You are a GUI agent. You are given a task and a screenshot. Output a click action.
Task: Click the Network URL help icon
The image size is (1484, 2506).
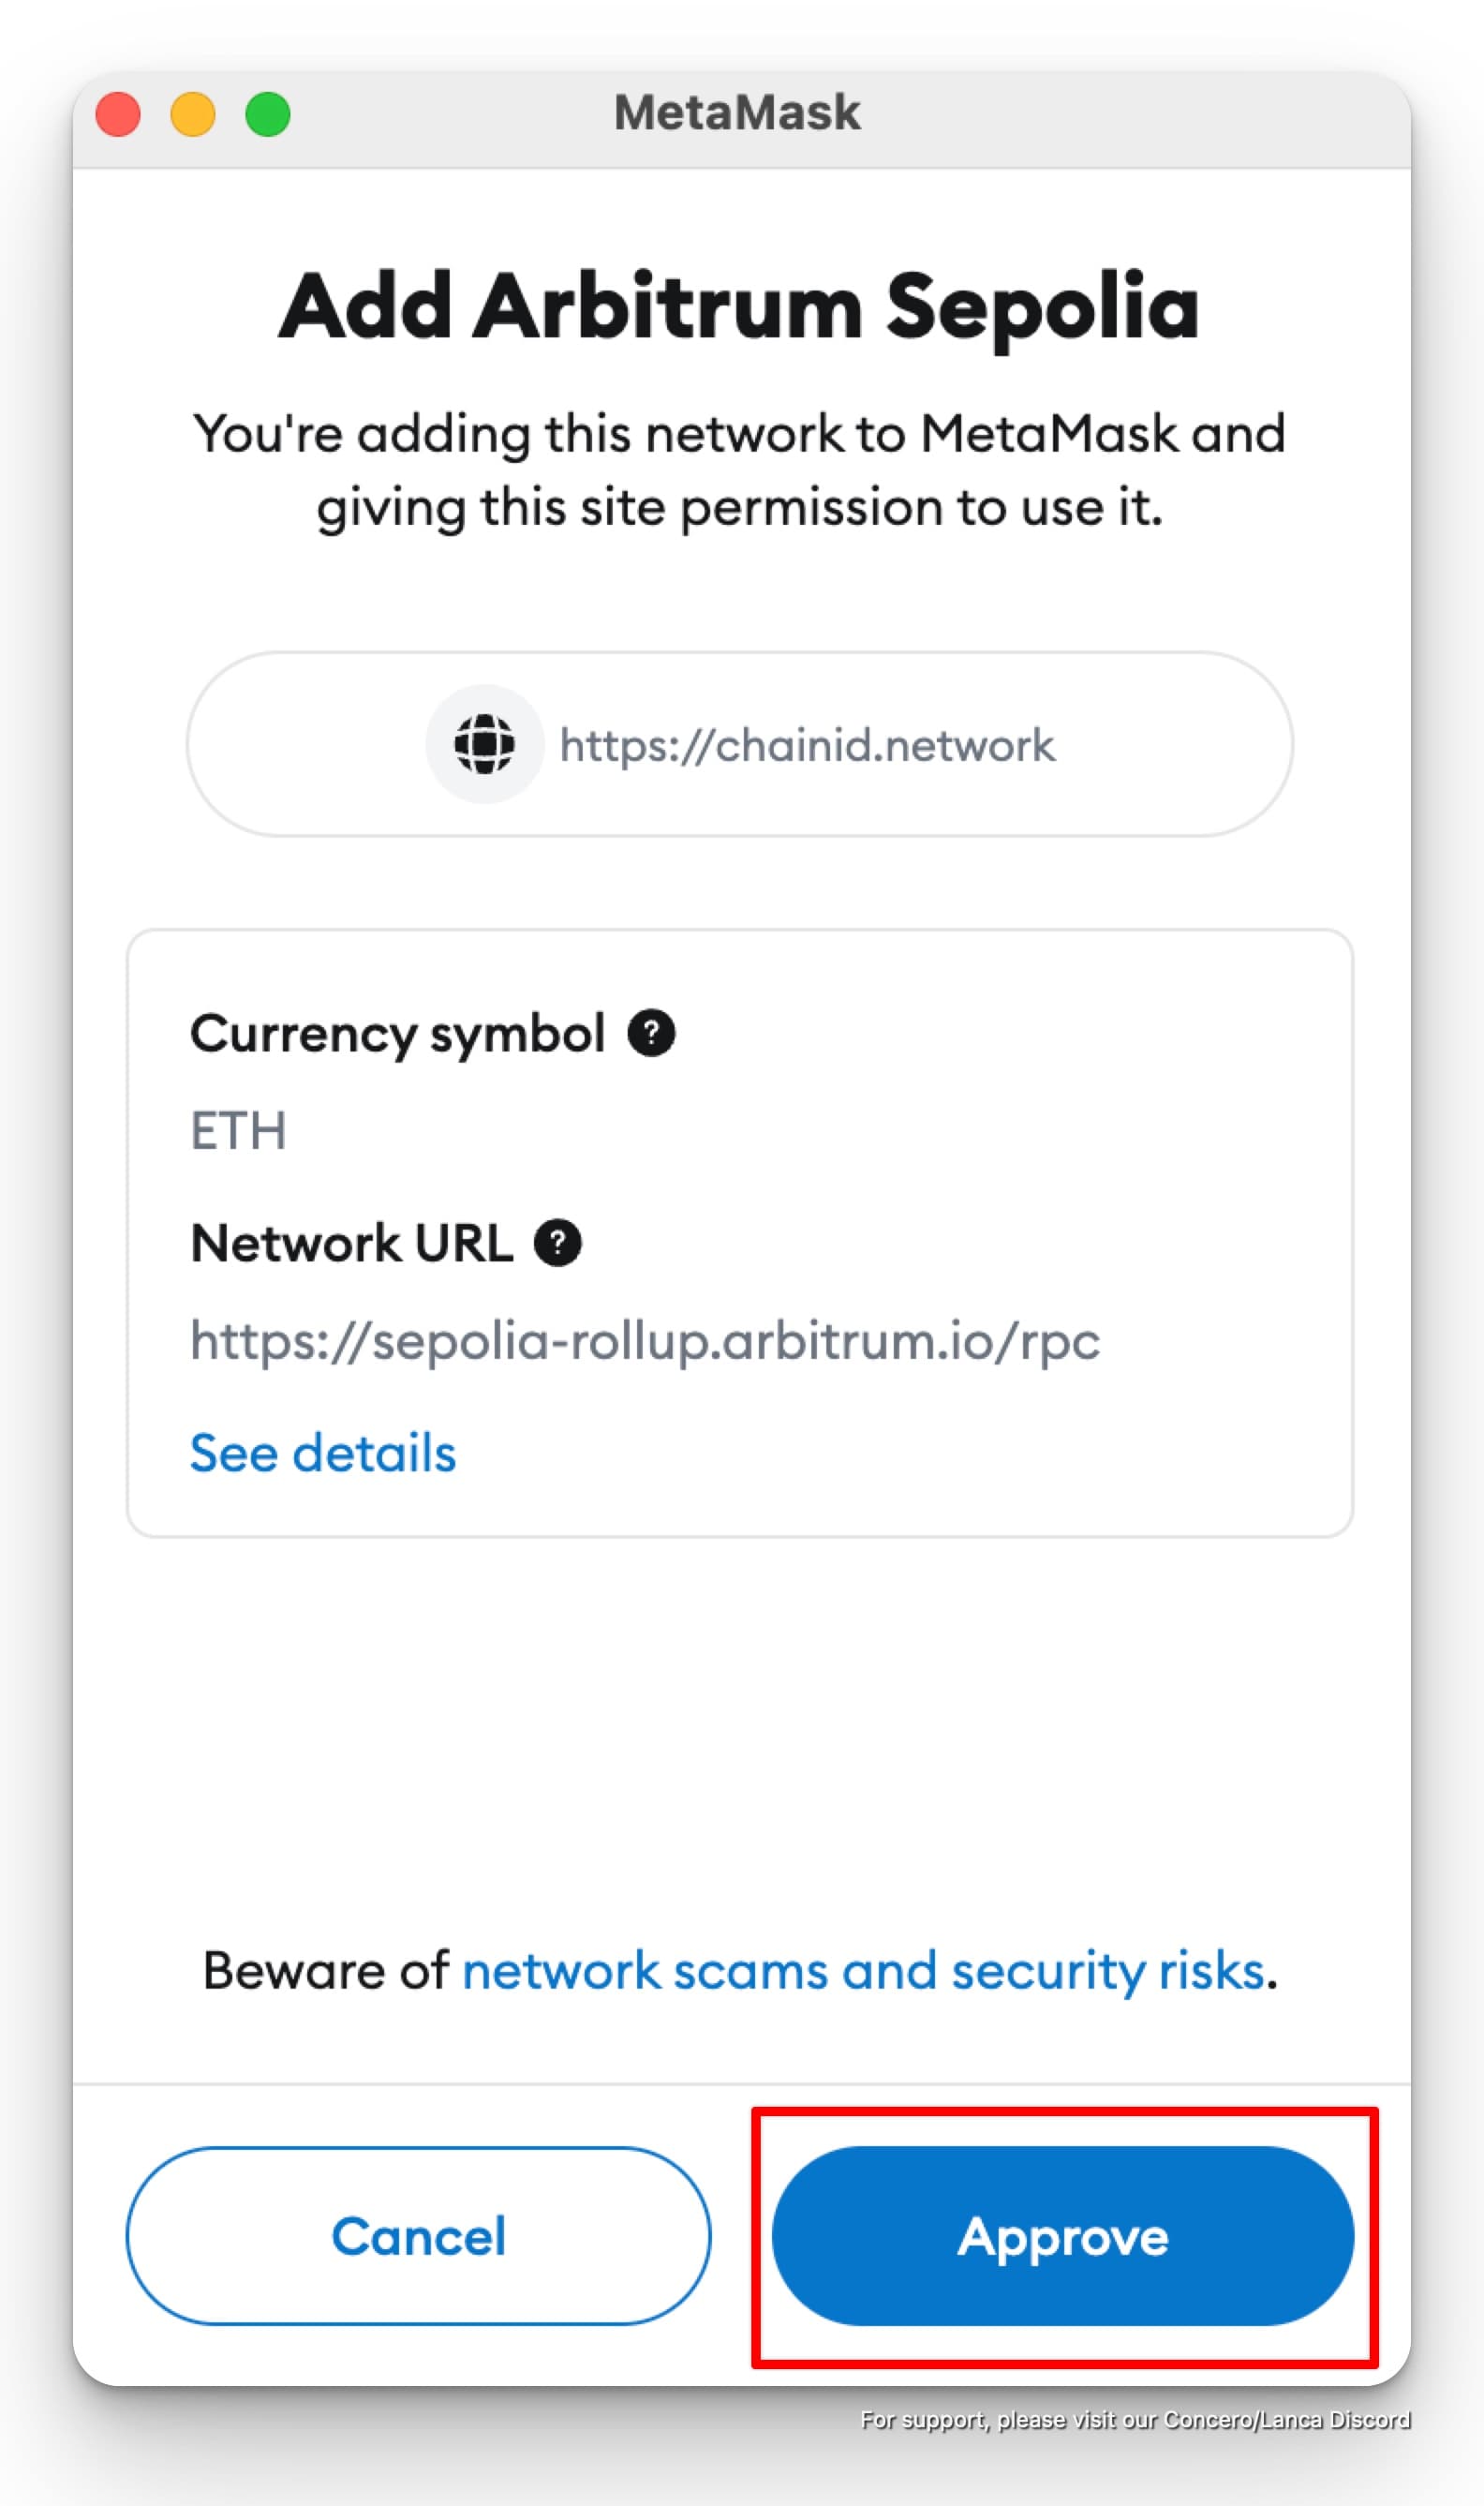click(557, 1243)
